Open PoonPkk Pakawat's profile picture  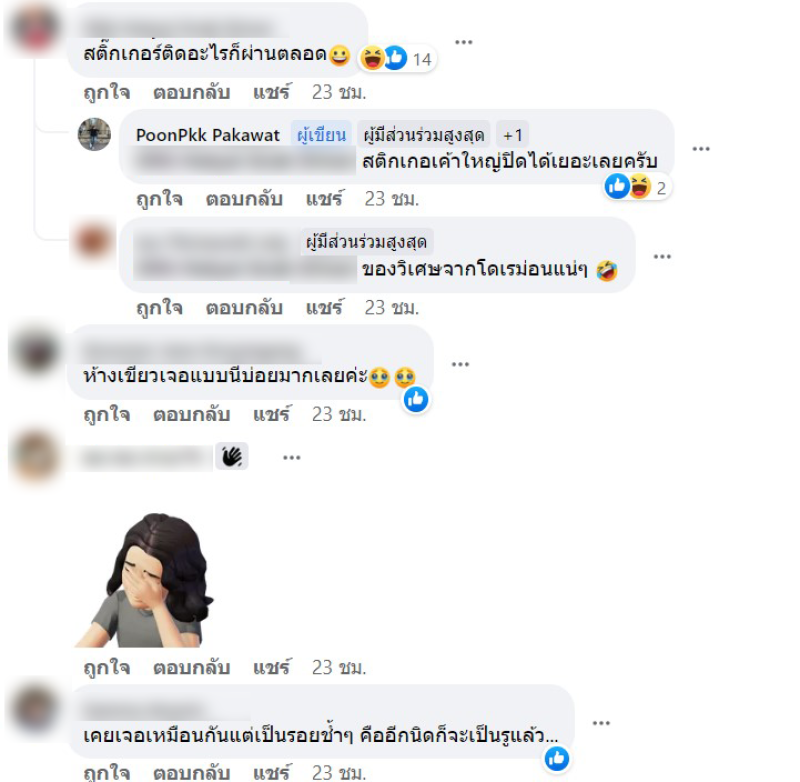pos(94,135)
